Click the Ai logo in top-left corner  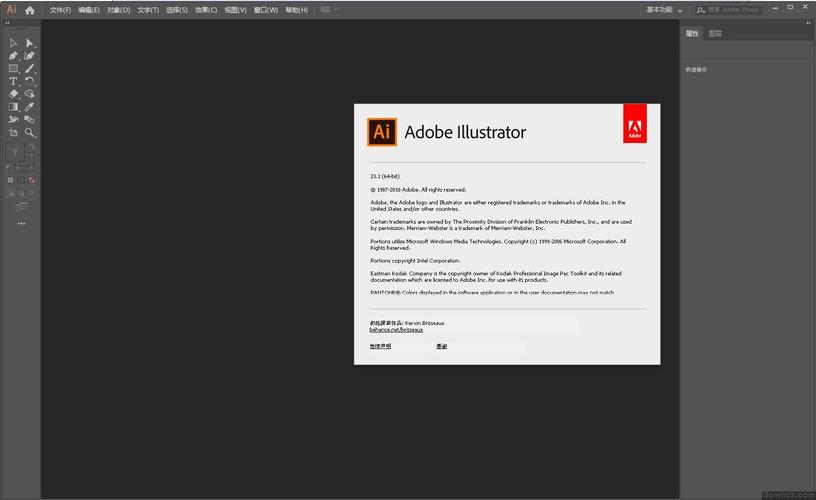click(x=11, y=9)
